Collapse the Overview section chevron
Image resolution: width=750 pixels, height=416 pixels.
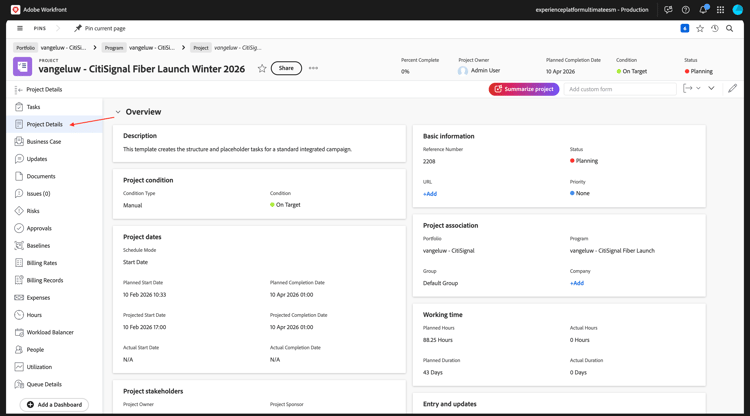[118, 112]
